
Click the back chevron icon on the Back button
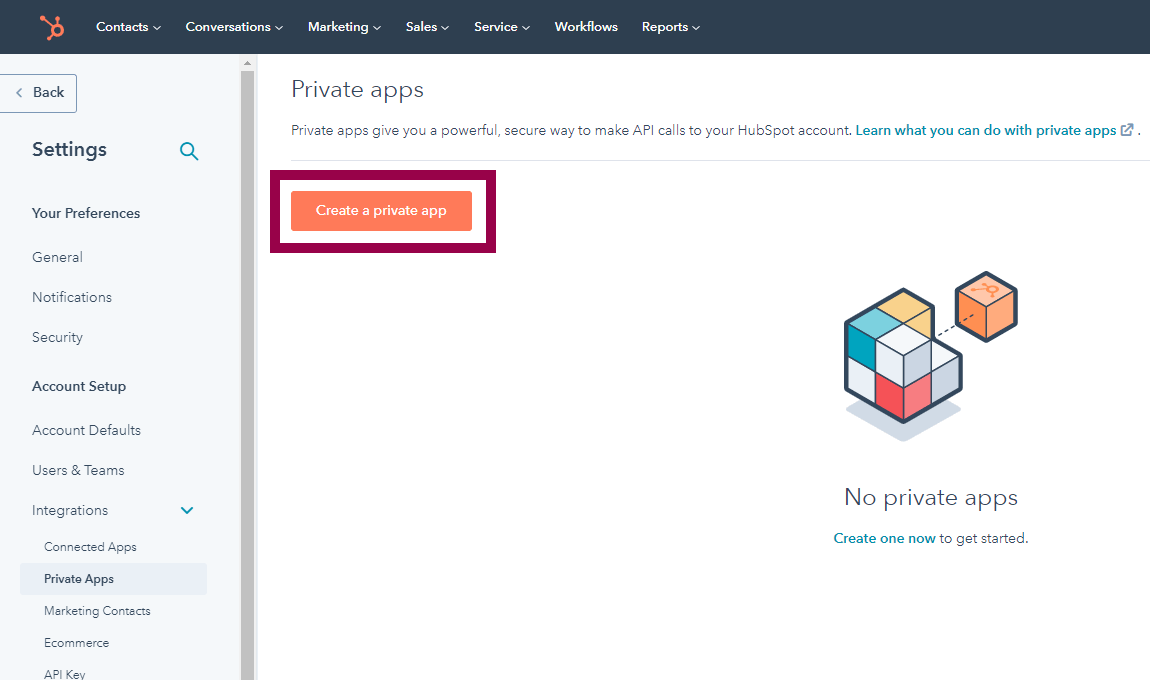click(x=20, y=92)
